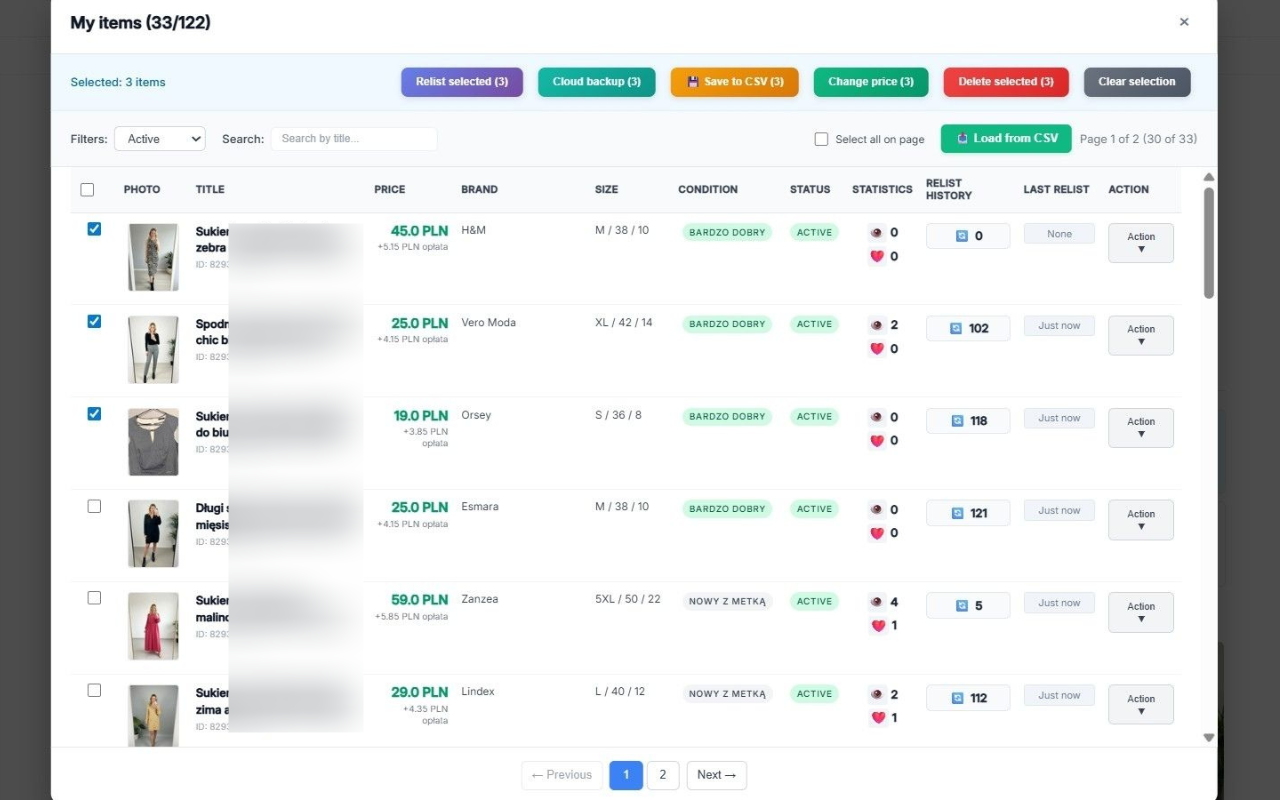This screenshot has height=800, width=1280.
Task: Open relist history 112 for Lindex item
Action: 968,698
